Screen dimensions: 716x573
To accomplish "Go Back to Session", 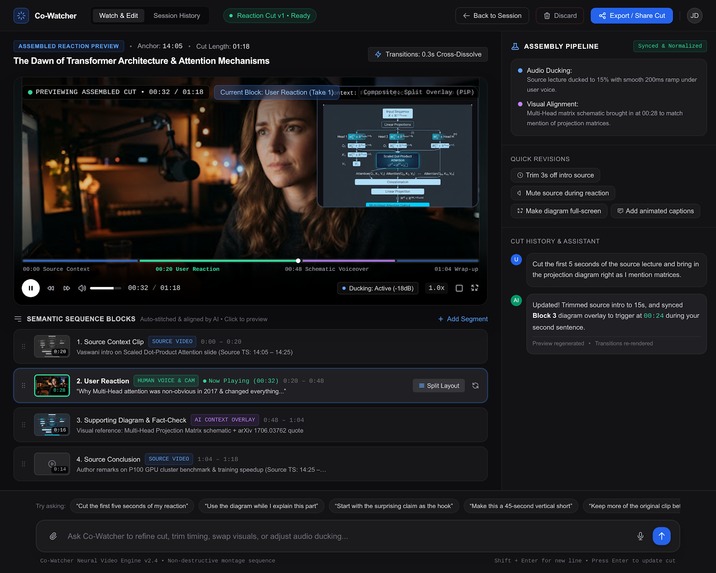I will (492, 16).
